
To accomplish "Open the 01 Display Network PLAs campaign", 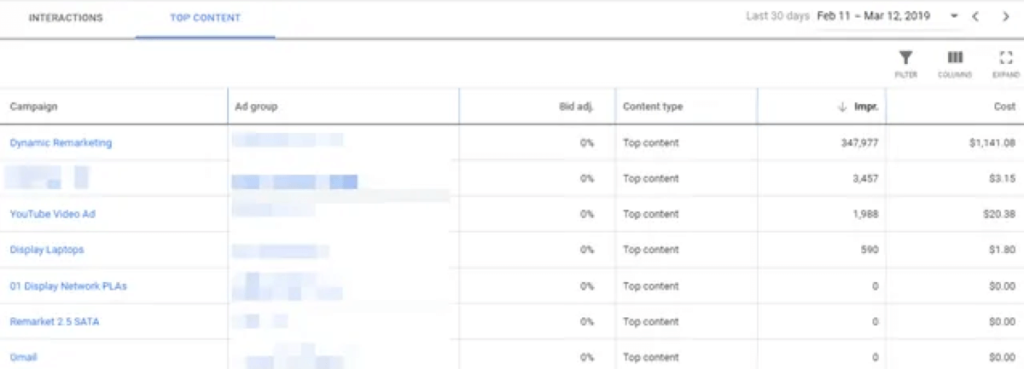I will 68,285.
